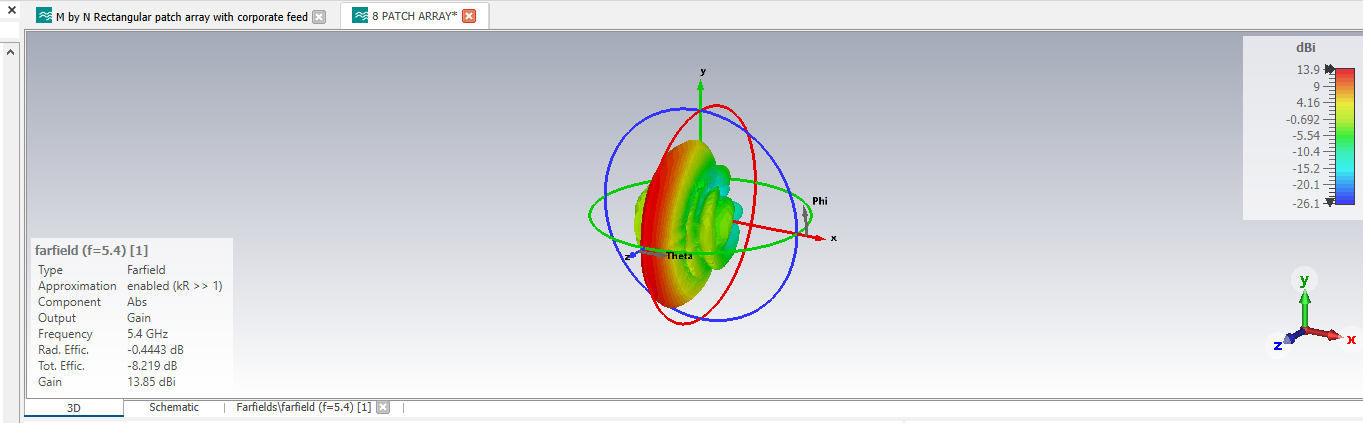The image size is (1363, 423).
Task: Open the Farfields farfield (f=5.4) [1] tab
Action: [303, 407]
